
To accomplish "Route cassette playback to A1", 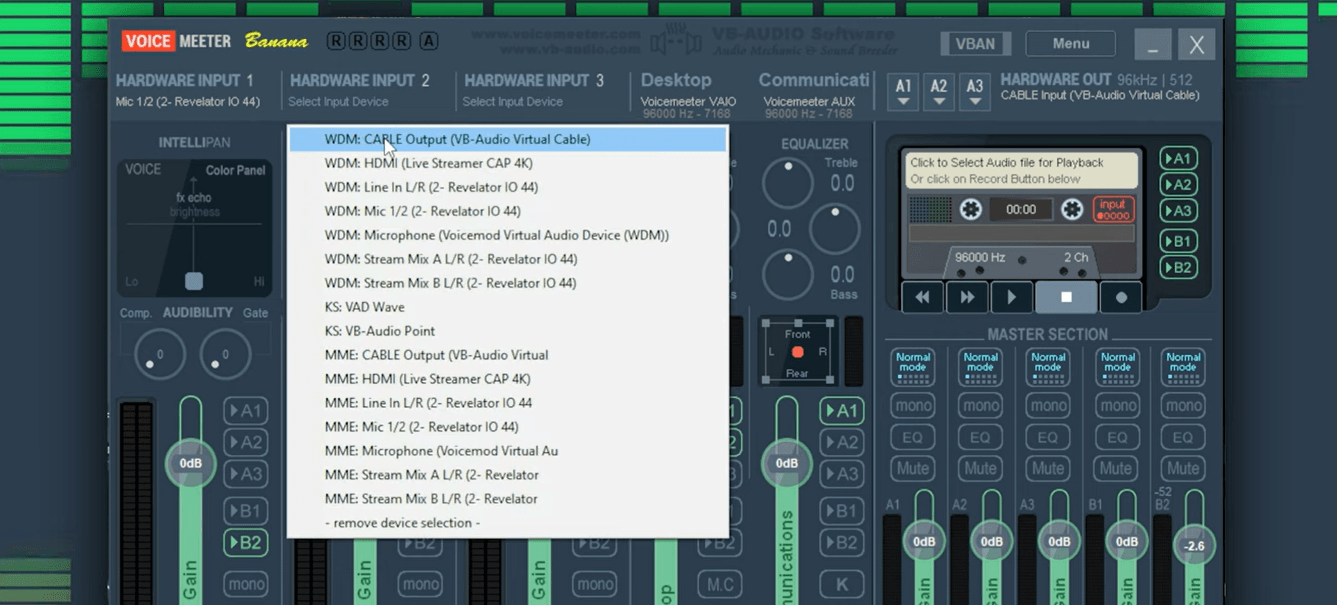I will [1179, 159].
